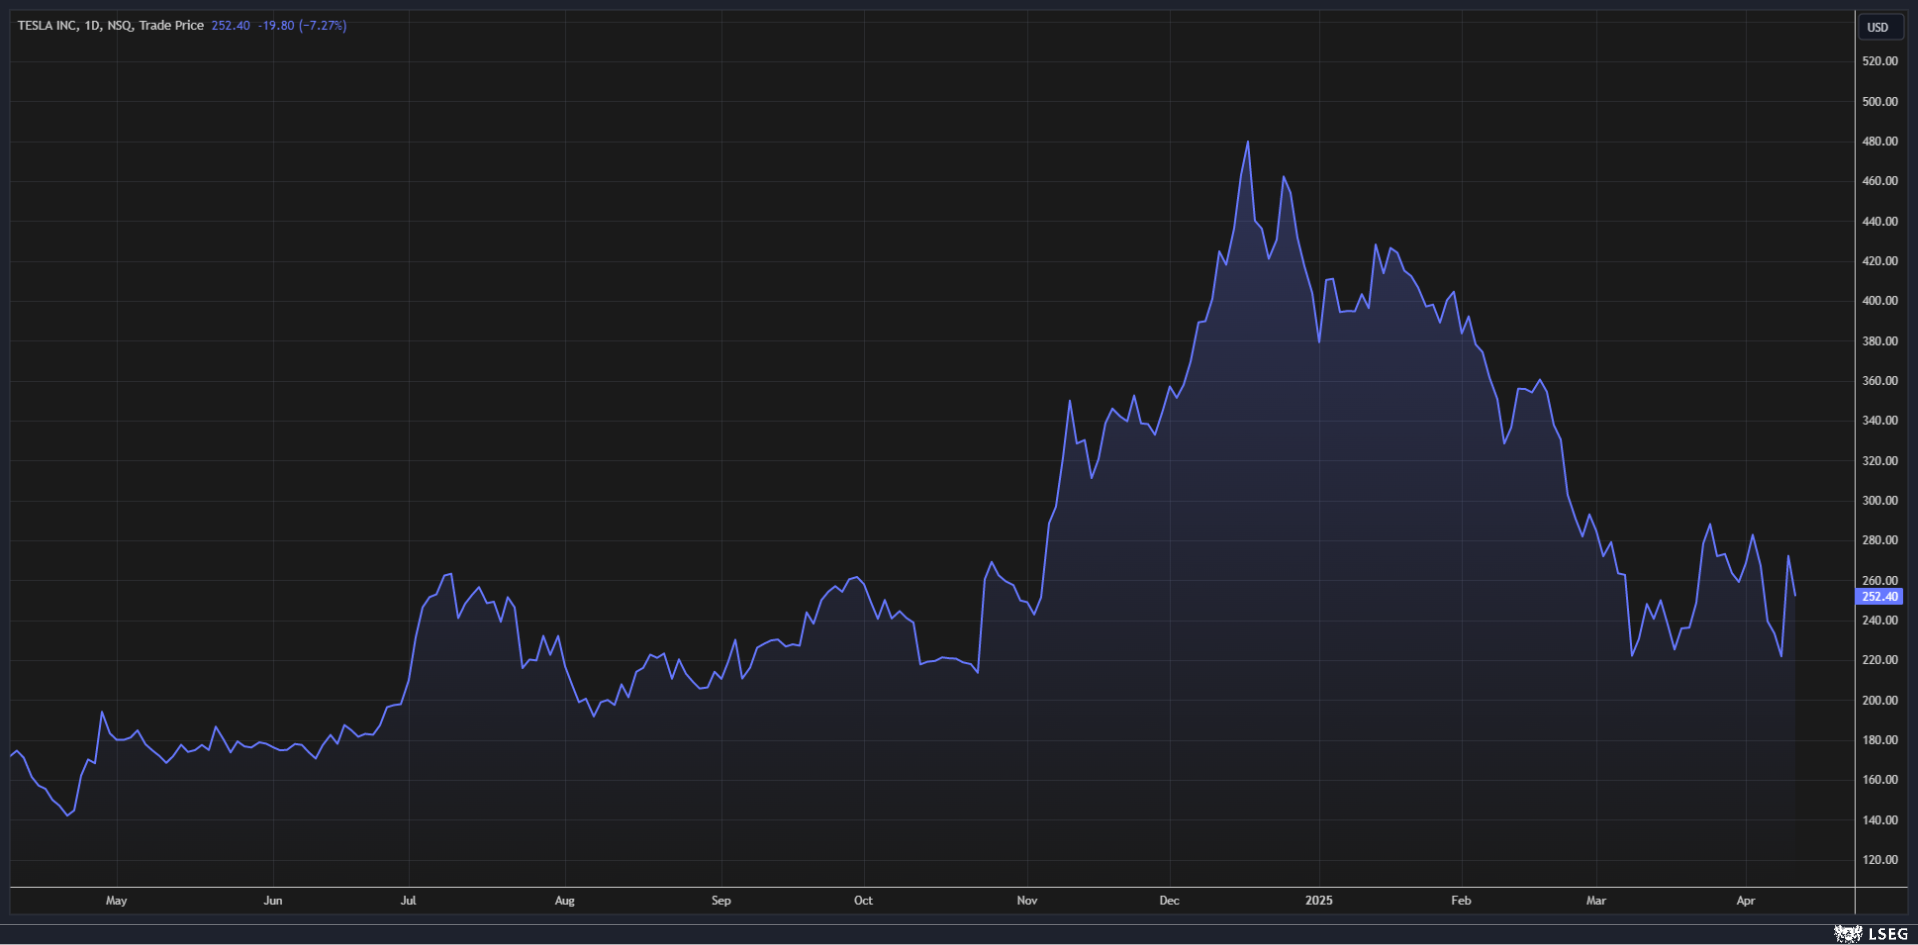Click the 320.00 price axis label
Image resolution: width=1918 pixels, height=945 pixels.
(x=1880, y=461)
